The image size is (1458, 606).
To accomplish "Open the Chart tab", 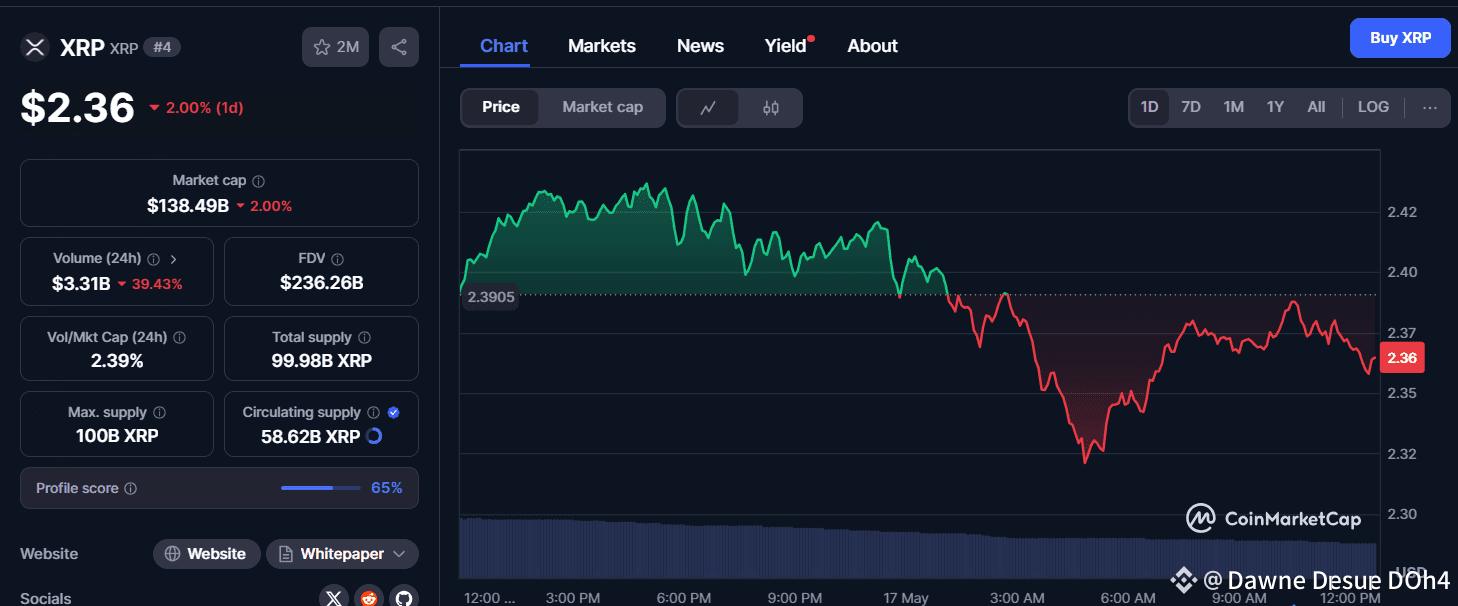I will pyautogui.click(x=504, y=46).
